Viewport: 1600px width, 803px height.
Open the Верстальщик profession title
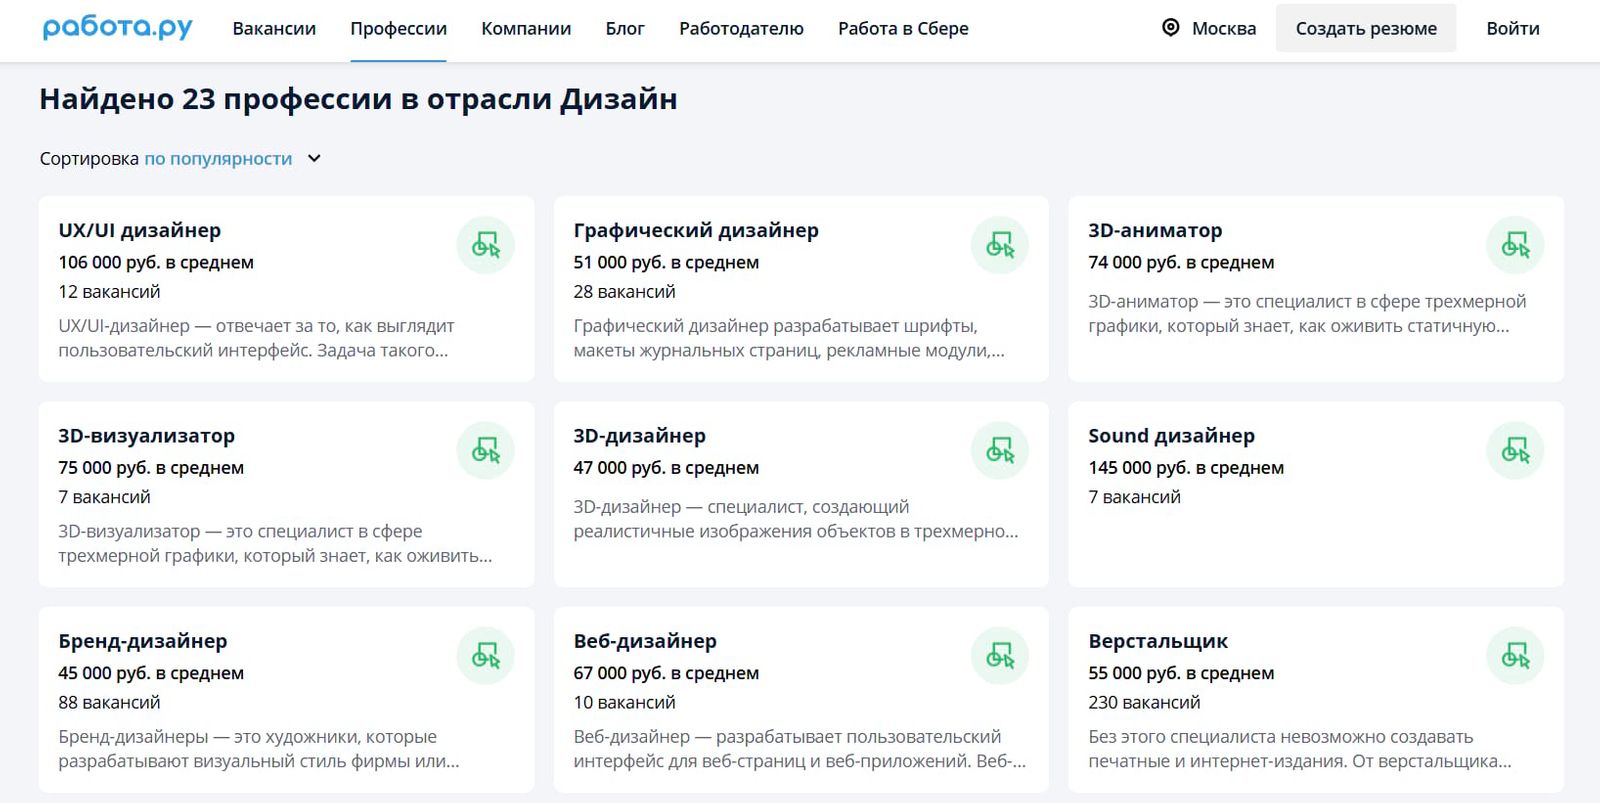[1157, 641]
